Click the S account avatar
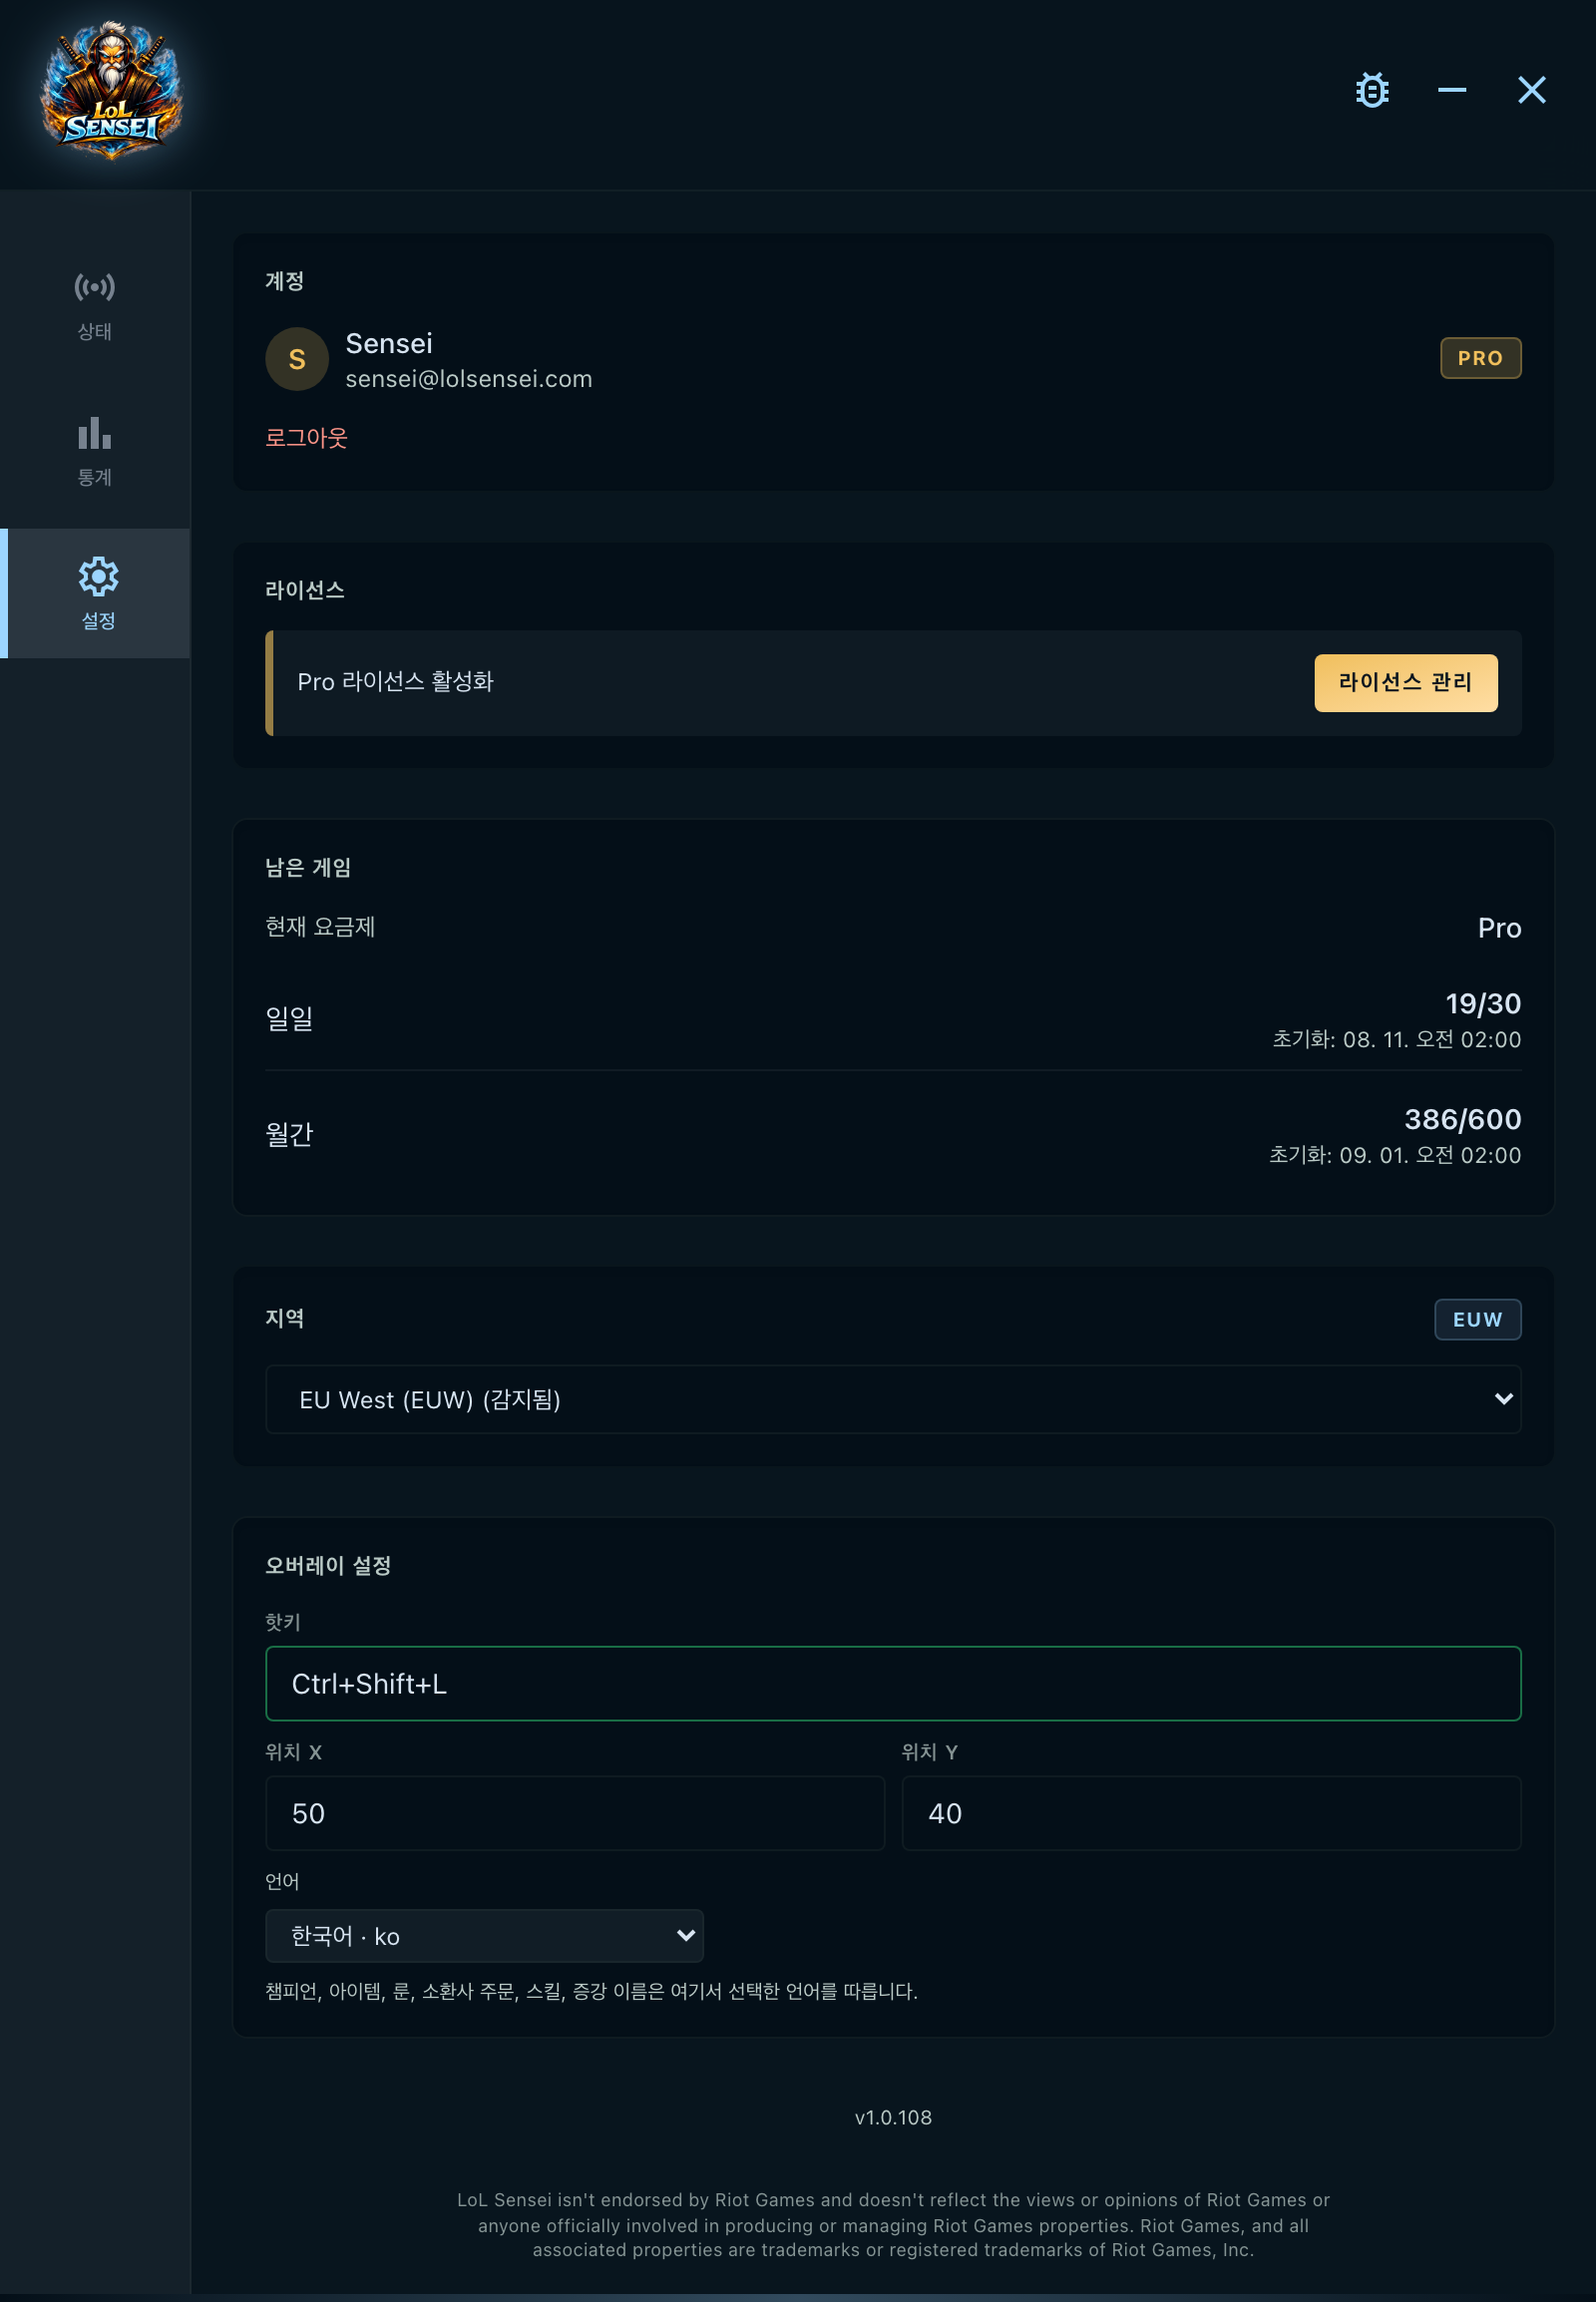This screenshot has width=1596, height=2302. (x=297, y=359)
